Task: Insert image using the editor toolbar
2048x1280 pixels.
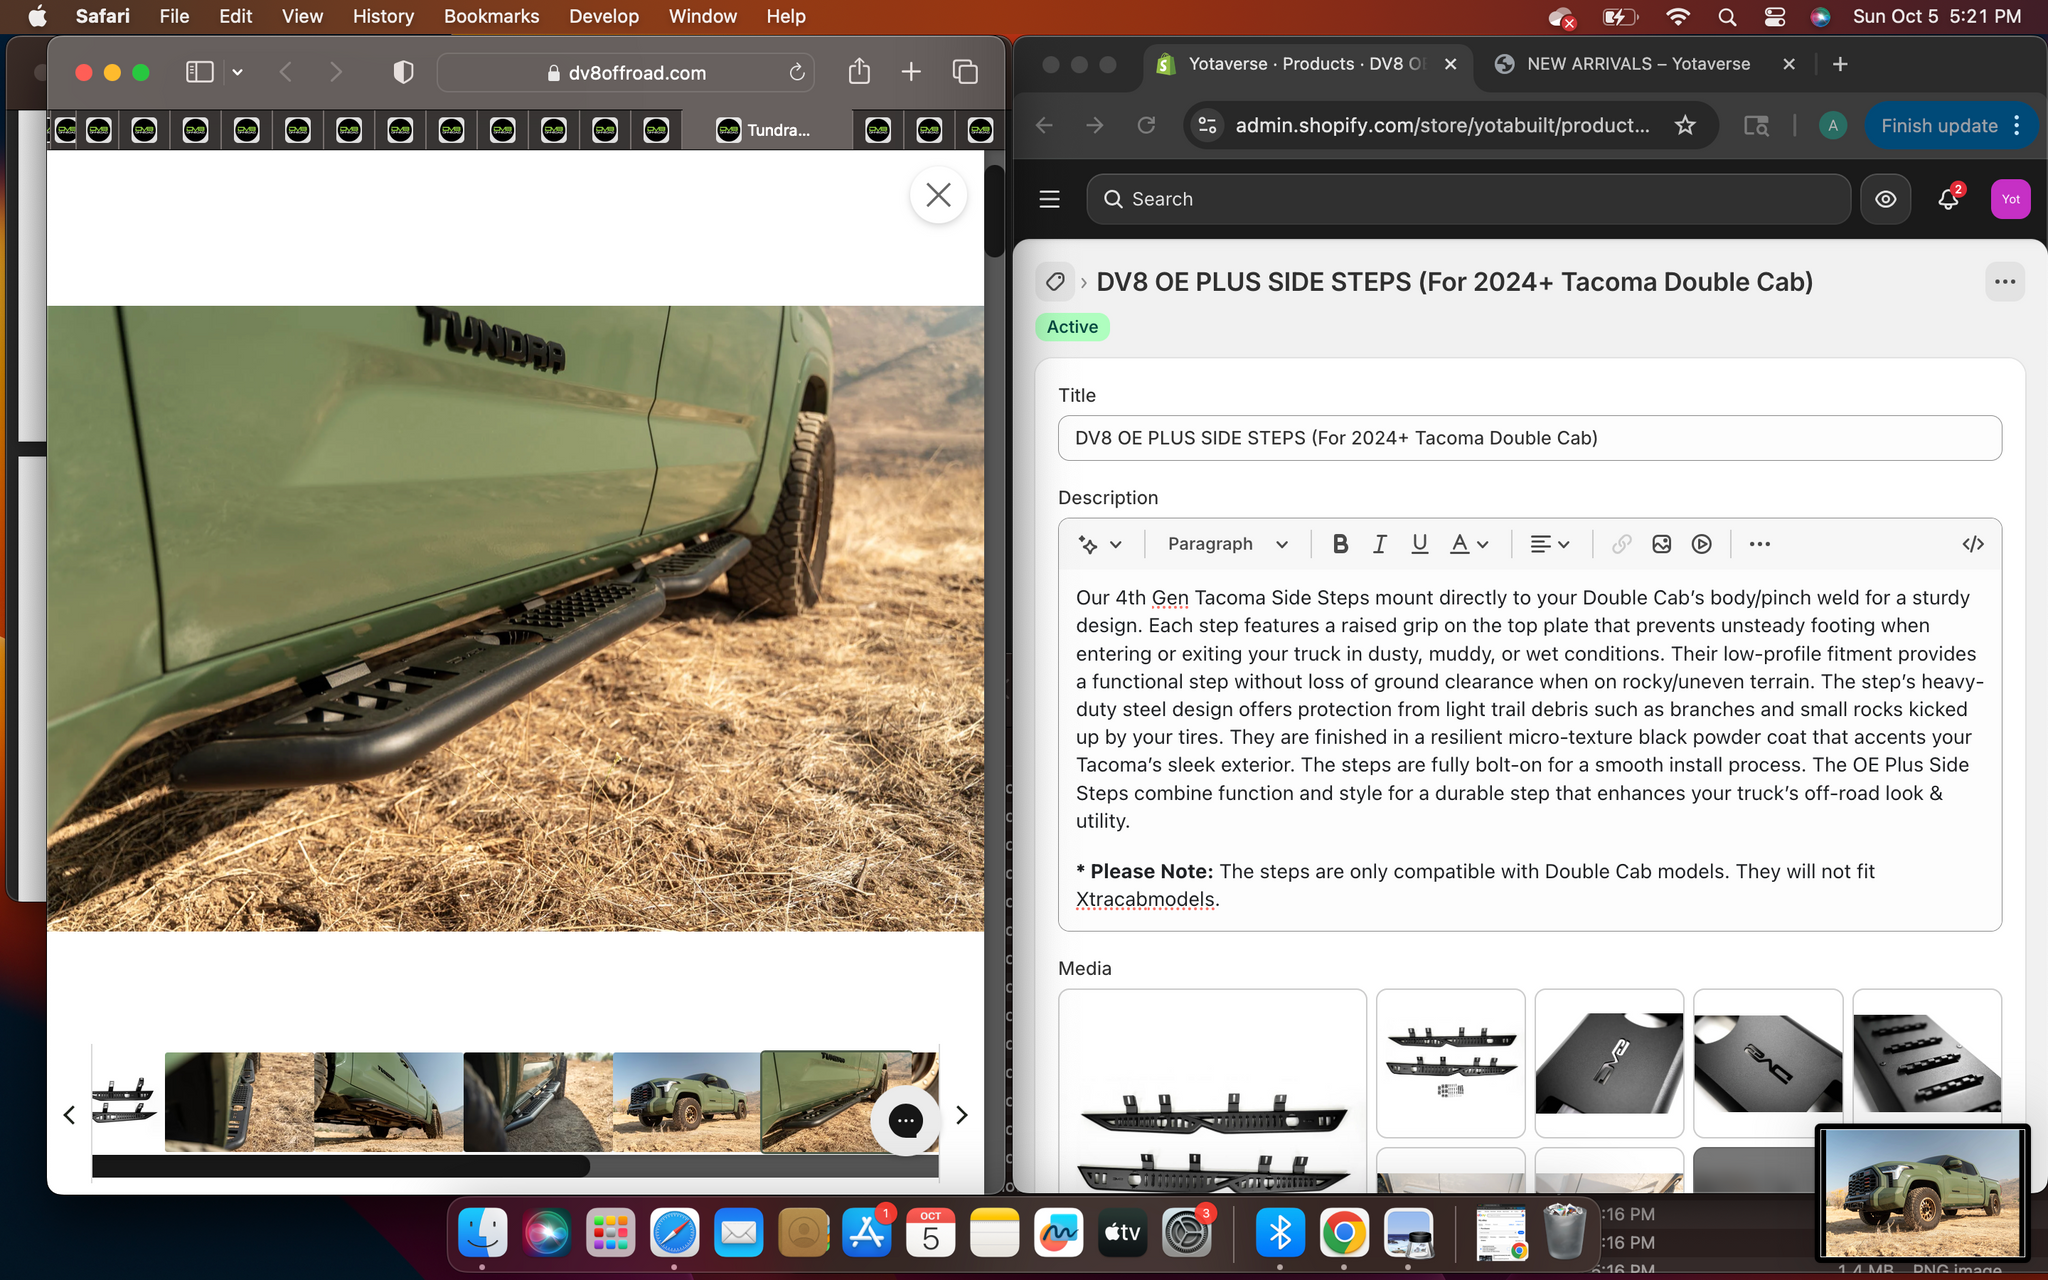Action: (x=1661, y=544)
